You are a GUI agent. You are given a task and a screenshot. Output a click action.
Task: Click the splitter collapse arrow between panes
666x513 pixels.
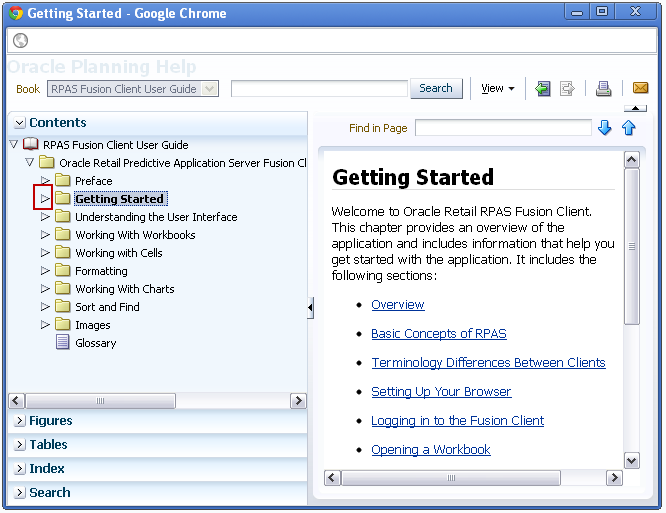coord(310,307)
